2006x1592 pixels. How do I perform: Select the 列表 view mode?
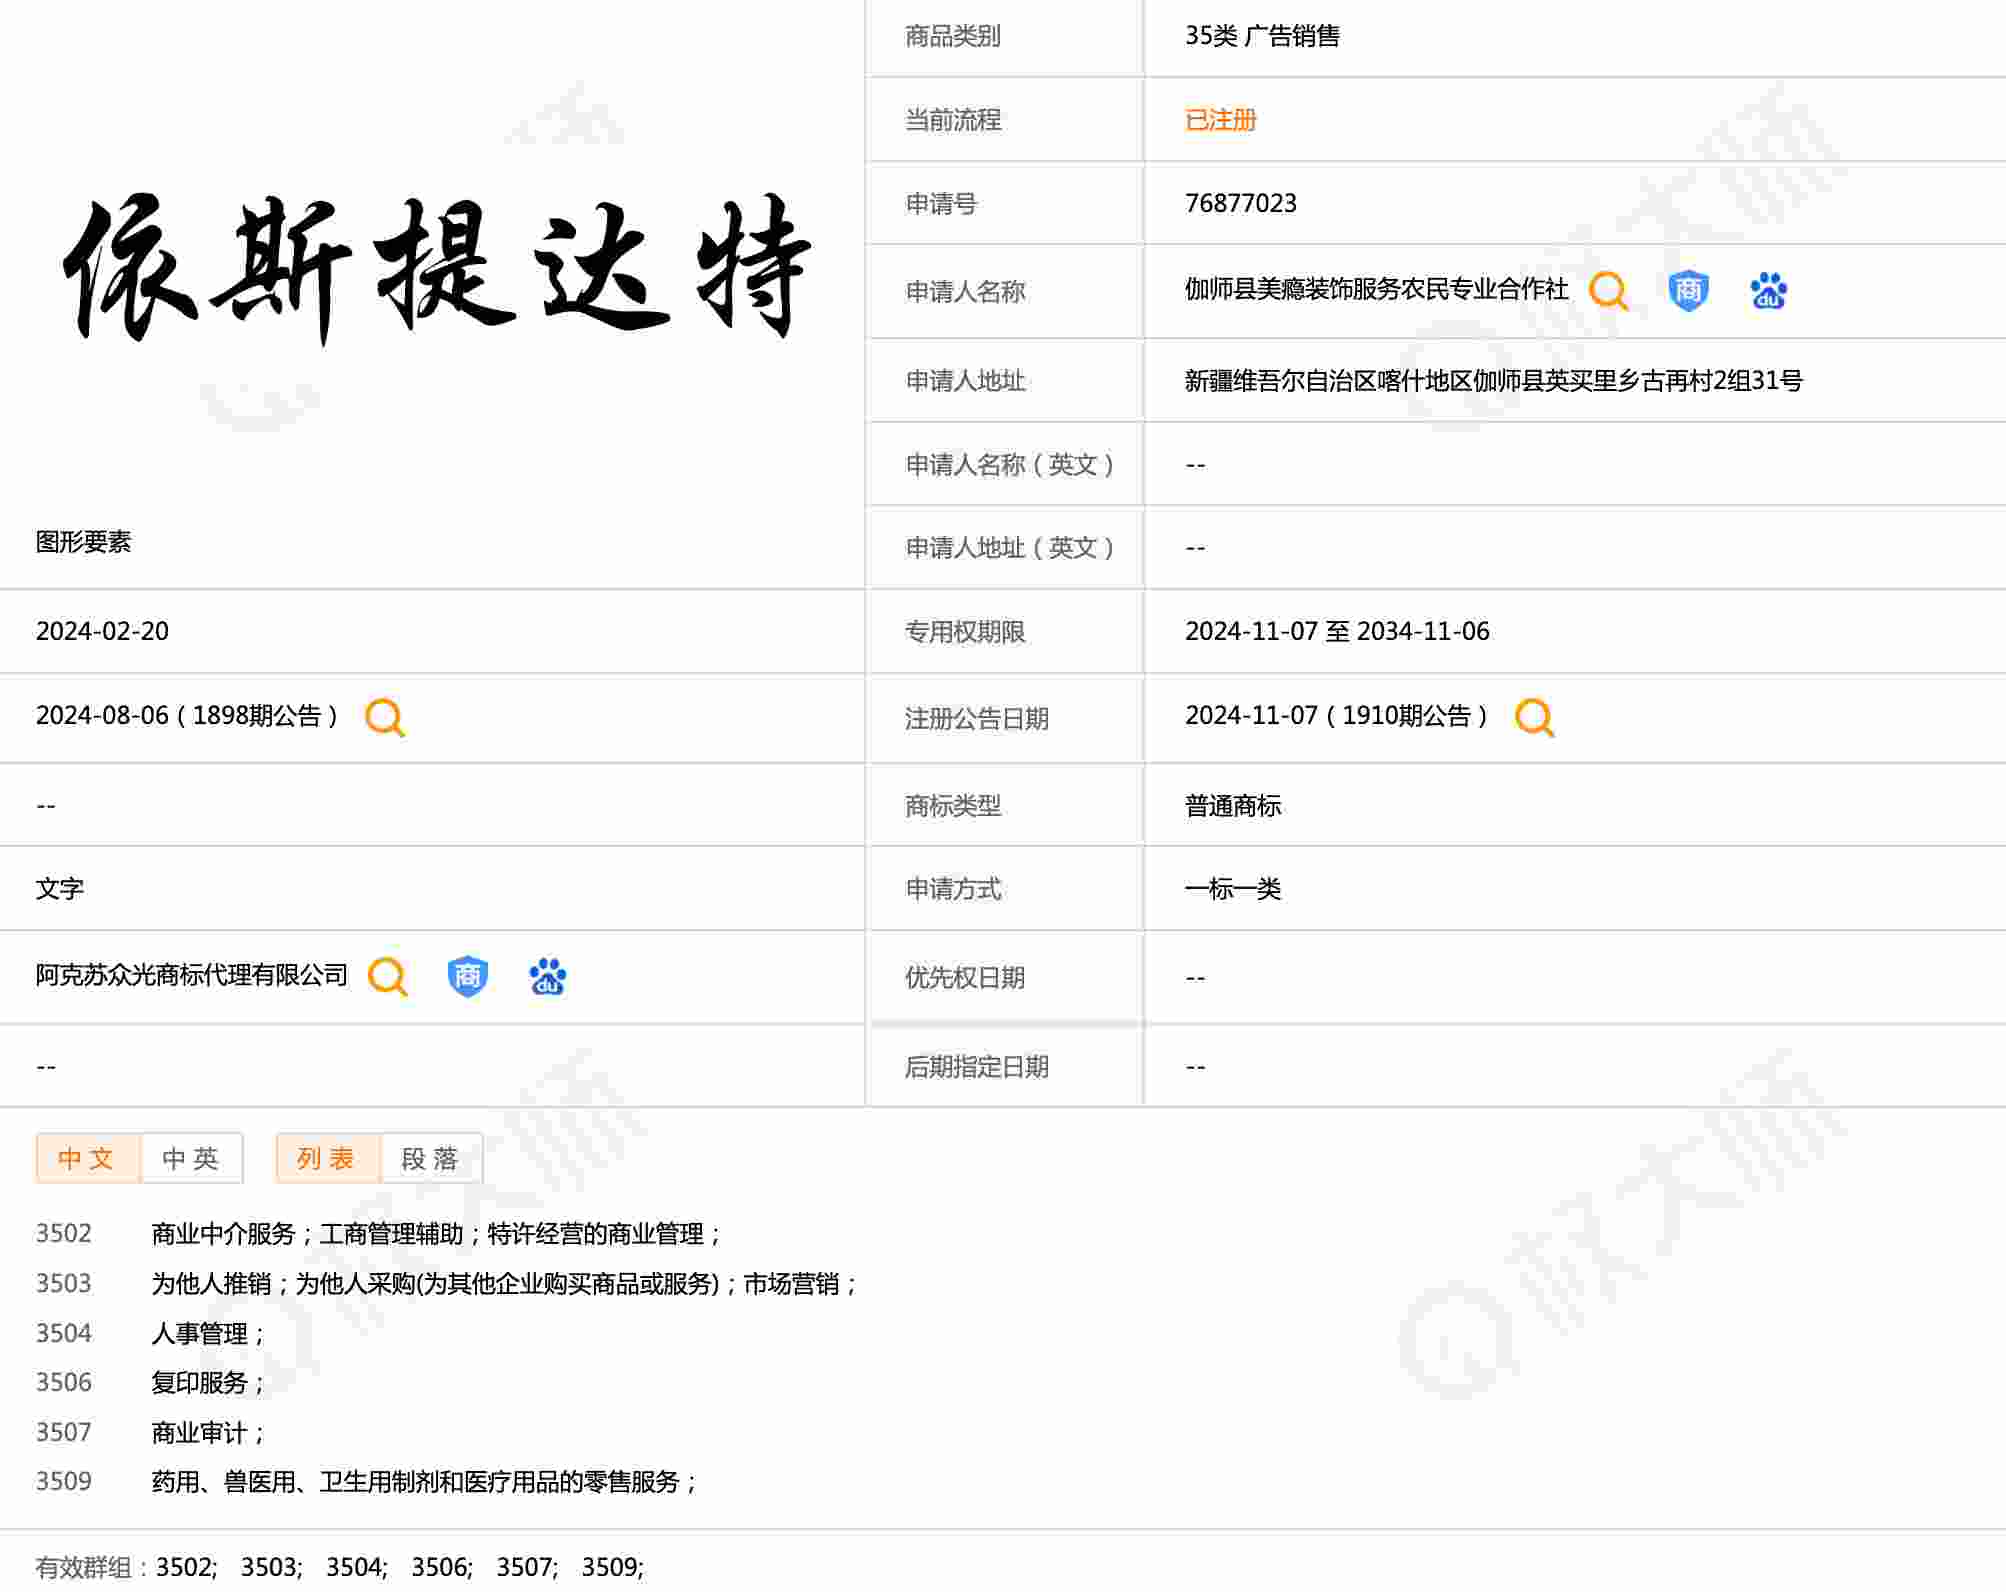click(x=327, y=1158)
